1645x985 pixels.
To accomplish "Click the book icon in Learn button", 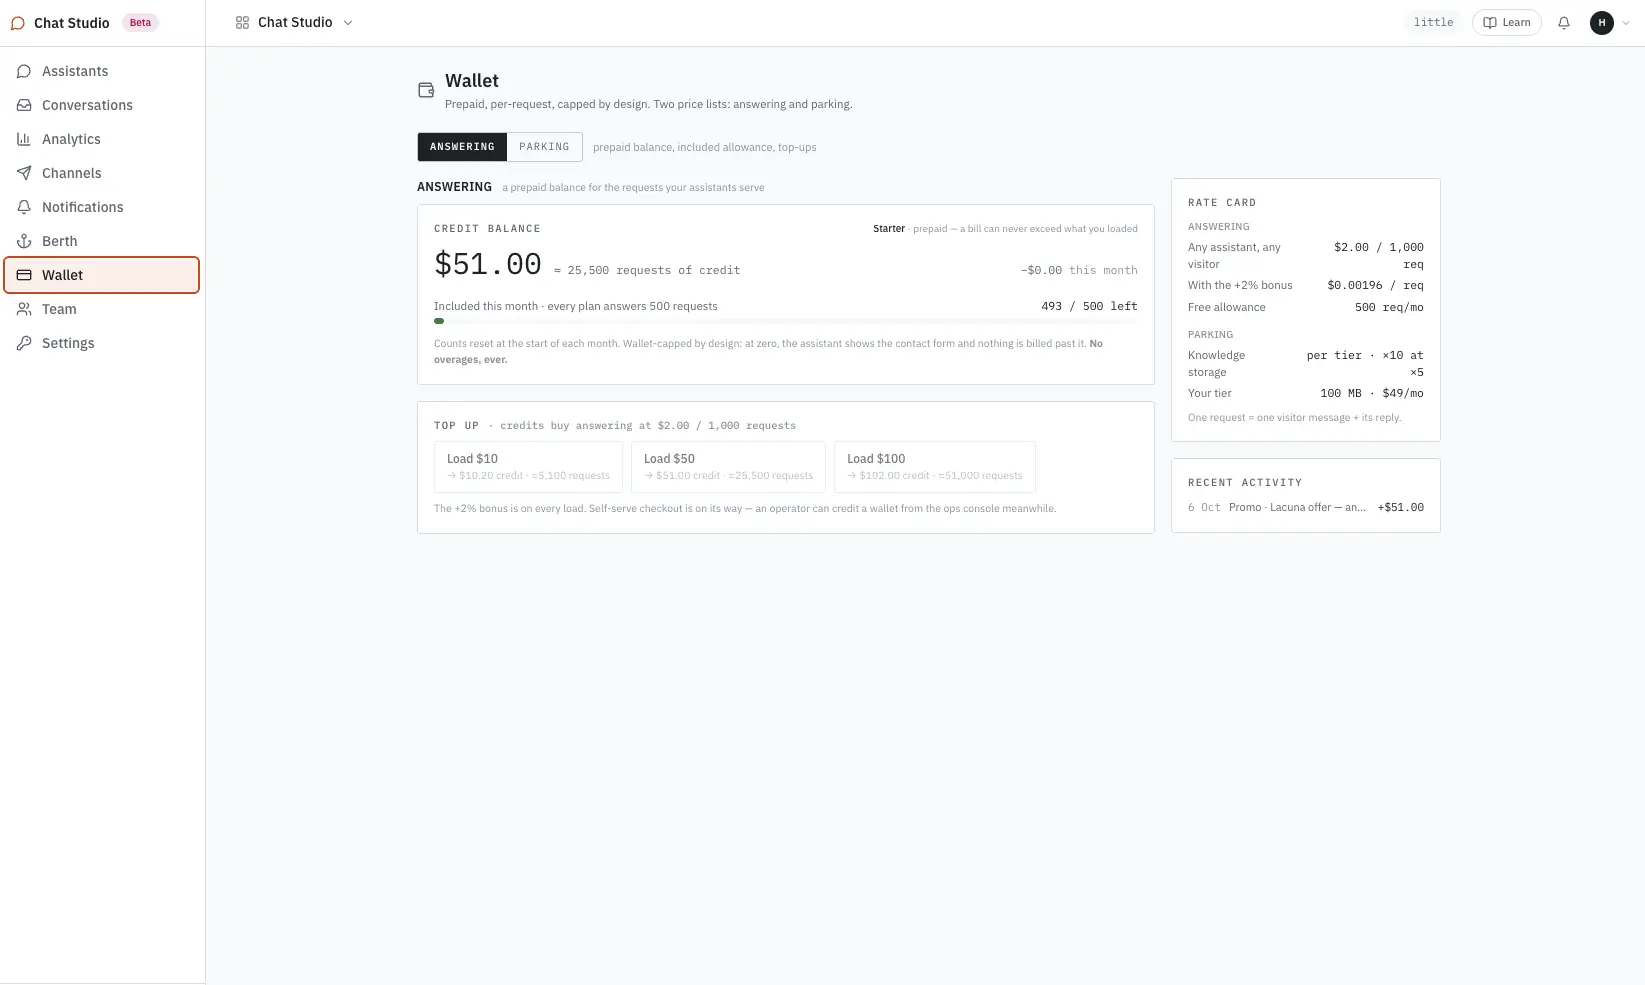I will [x=1490, y=22].
